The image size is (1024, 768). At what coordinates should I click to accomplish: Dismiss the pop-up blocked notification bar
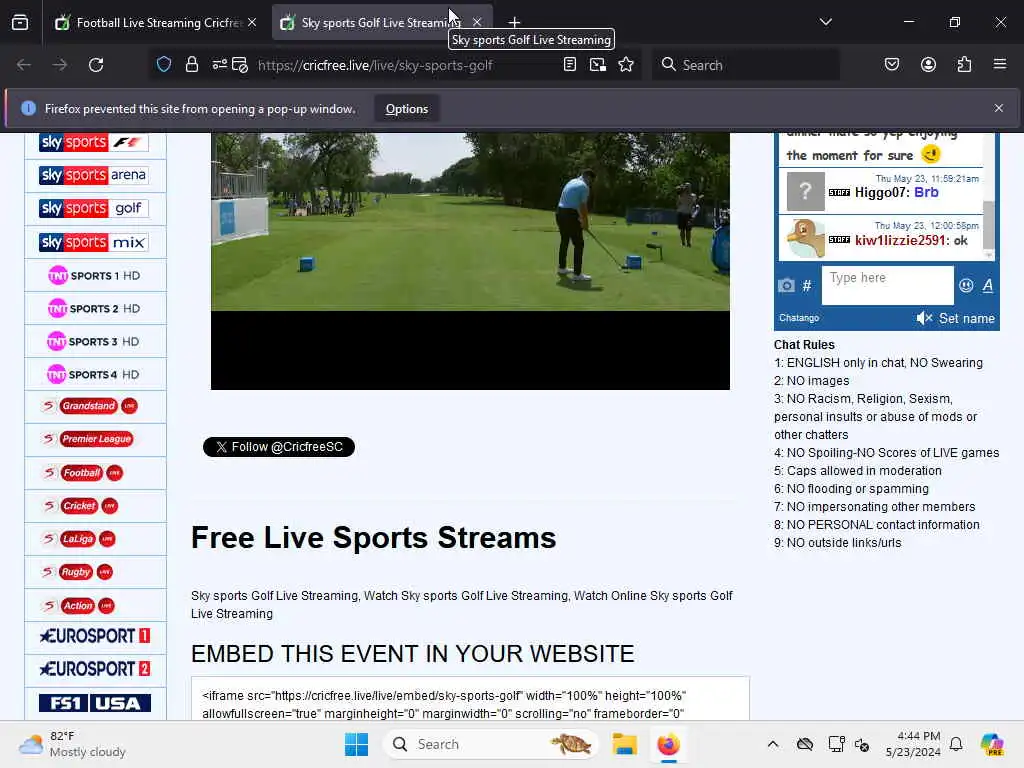click(999, 108)
